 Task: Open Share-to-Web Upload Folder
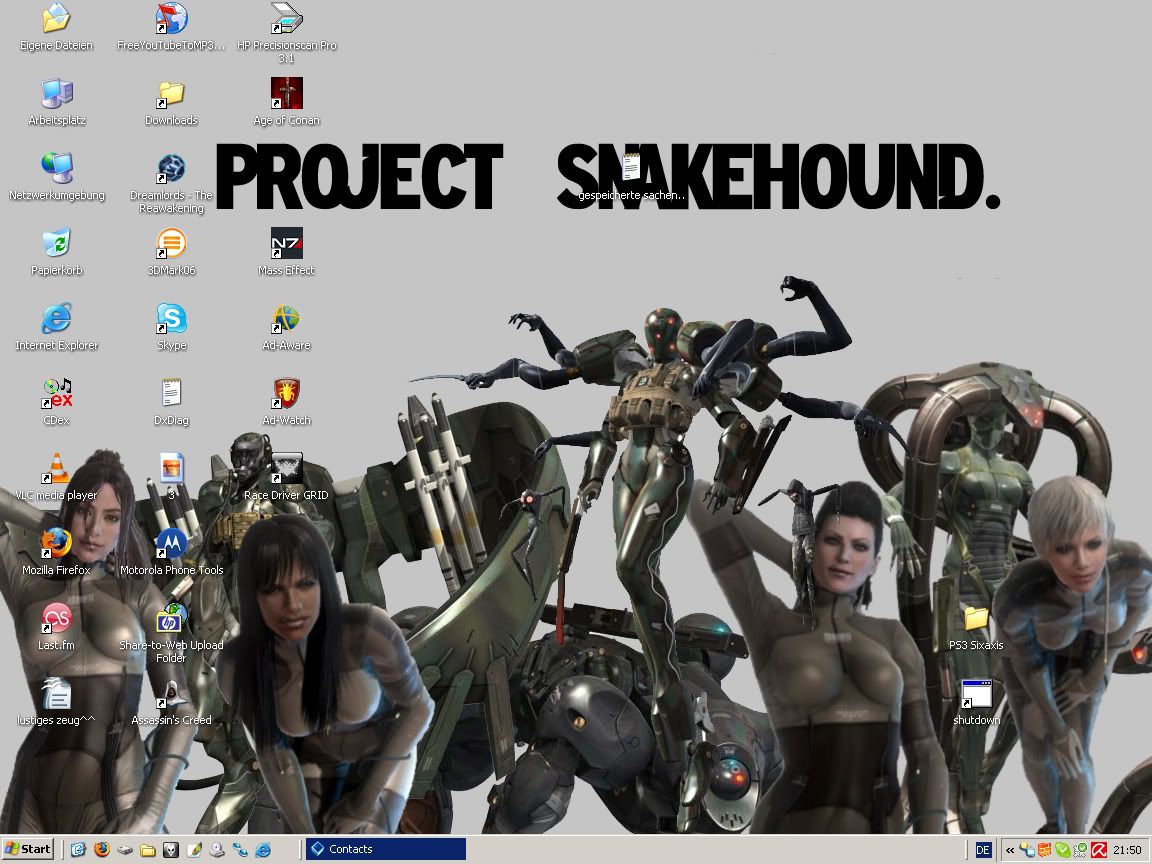point(171,633)
